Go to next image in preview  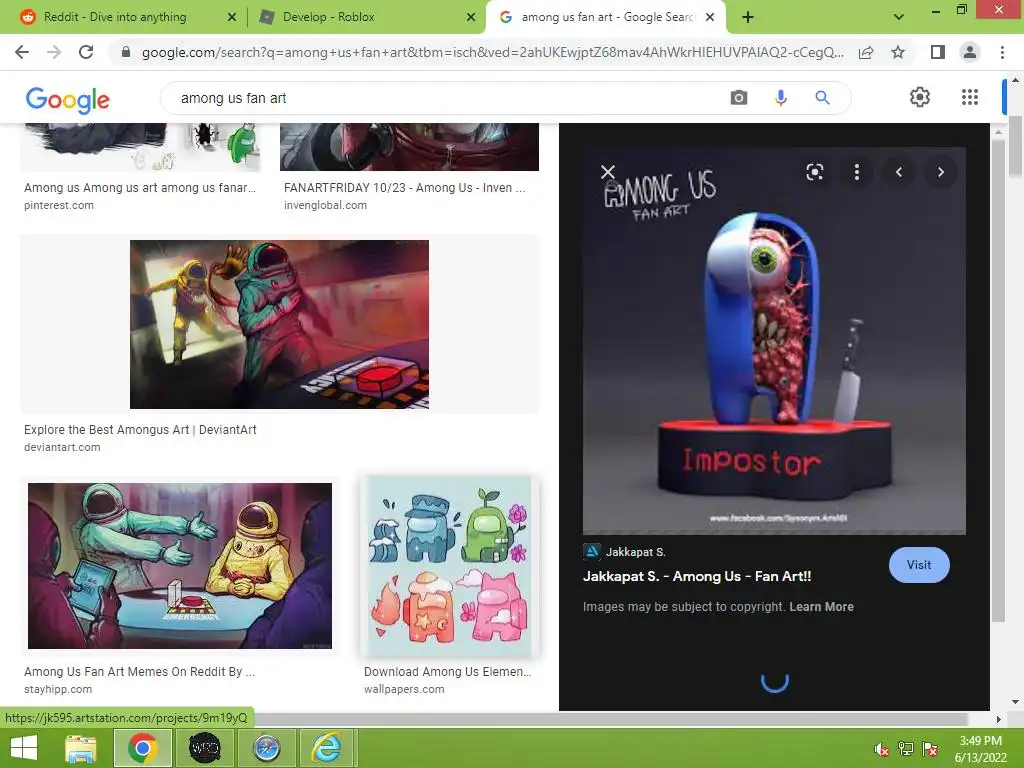tap(940, 172)
